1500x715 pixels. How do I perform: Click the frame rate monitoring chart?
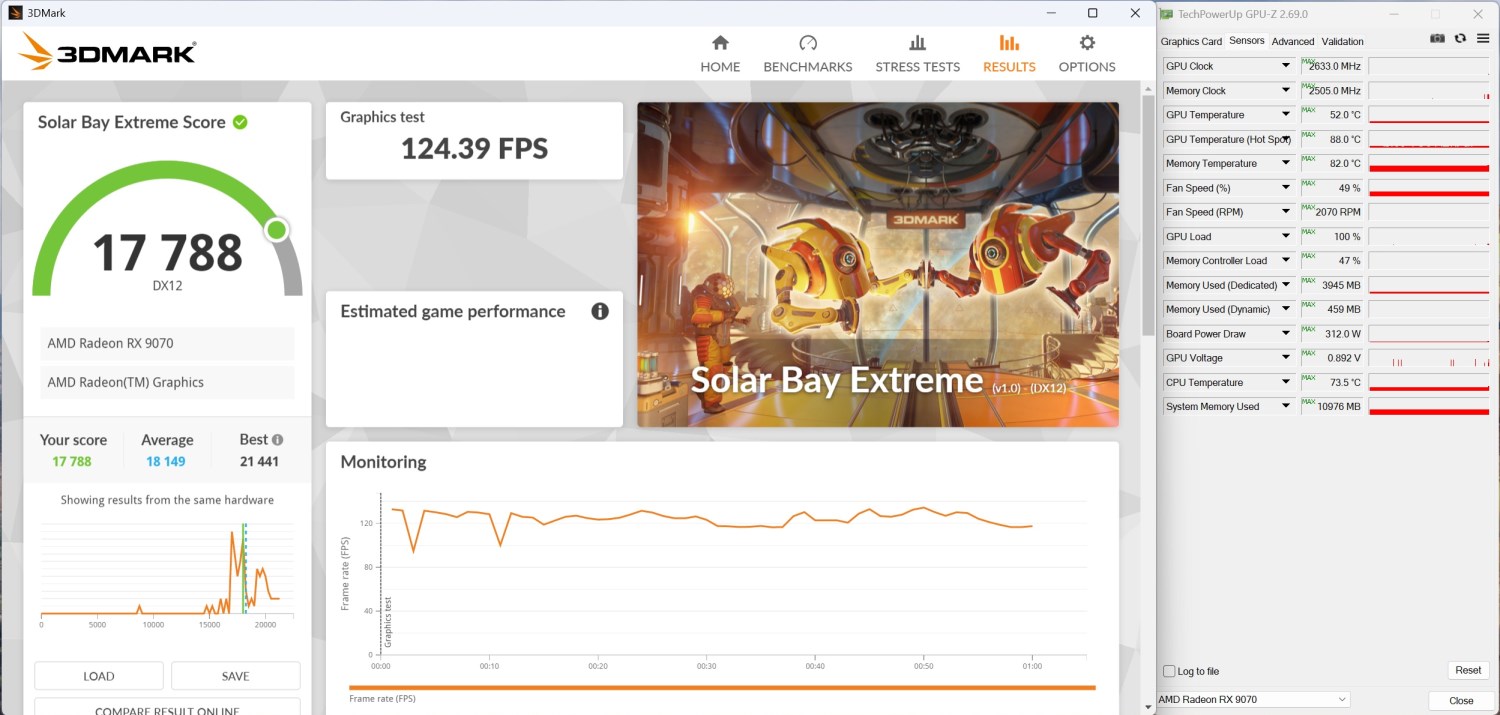coord(717,580)
